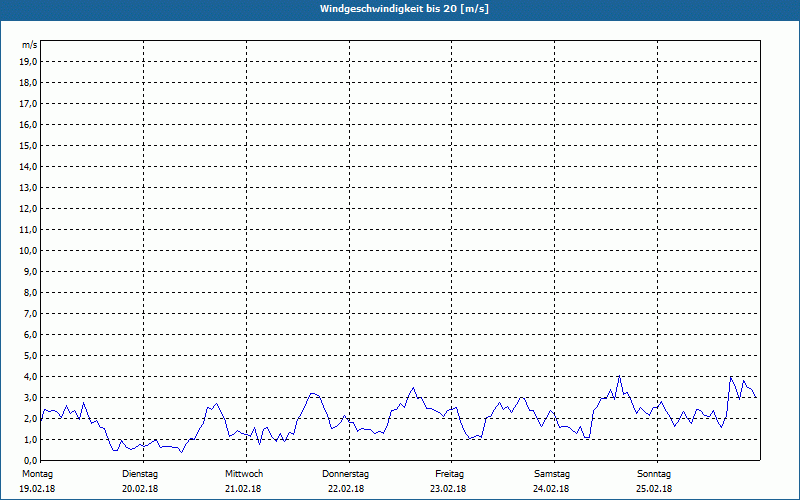Click the 'Freitag' day label
This screenshot has height=500, width=800.
coord(449,474)
